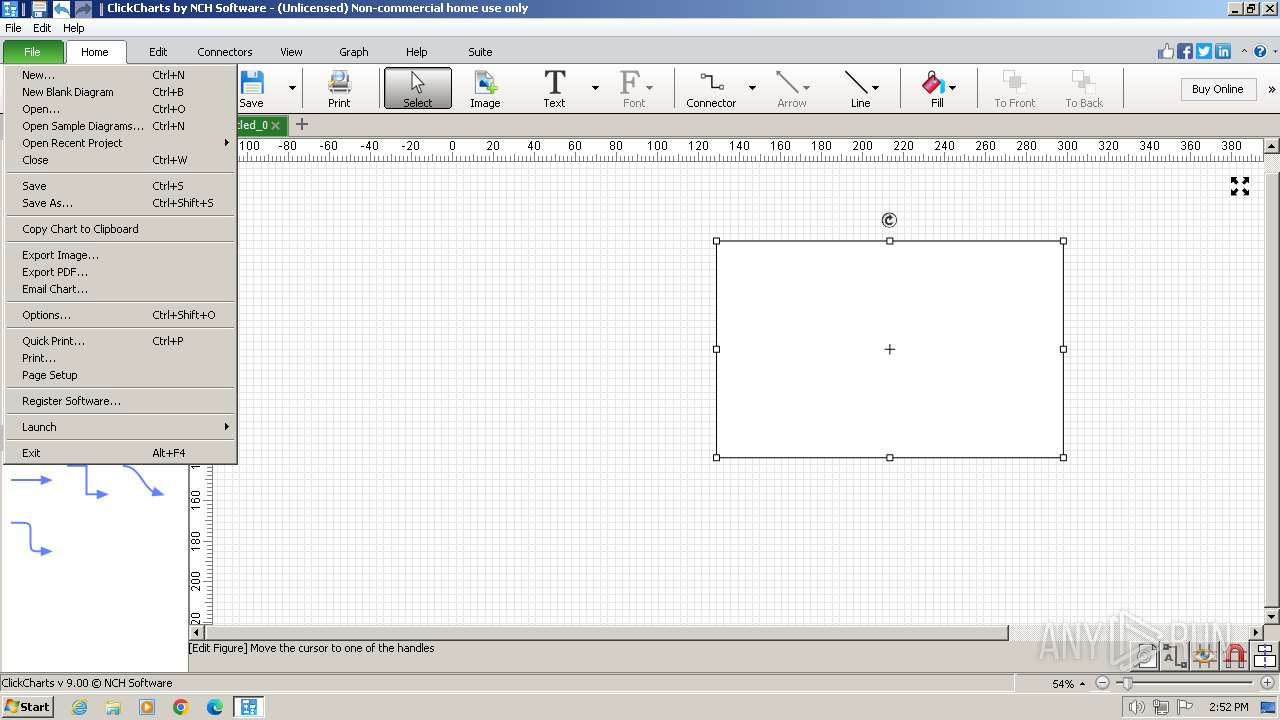1280x720 pixels.
Task: Click the Print toolbar icon
Action: pos(339,88)
